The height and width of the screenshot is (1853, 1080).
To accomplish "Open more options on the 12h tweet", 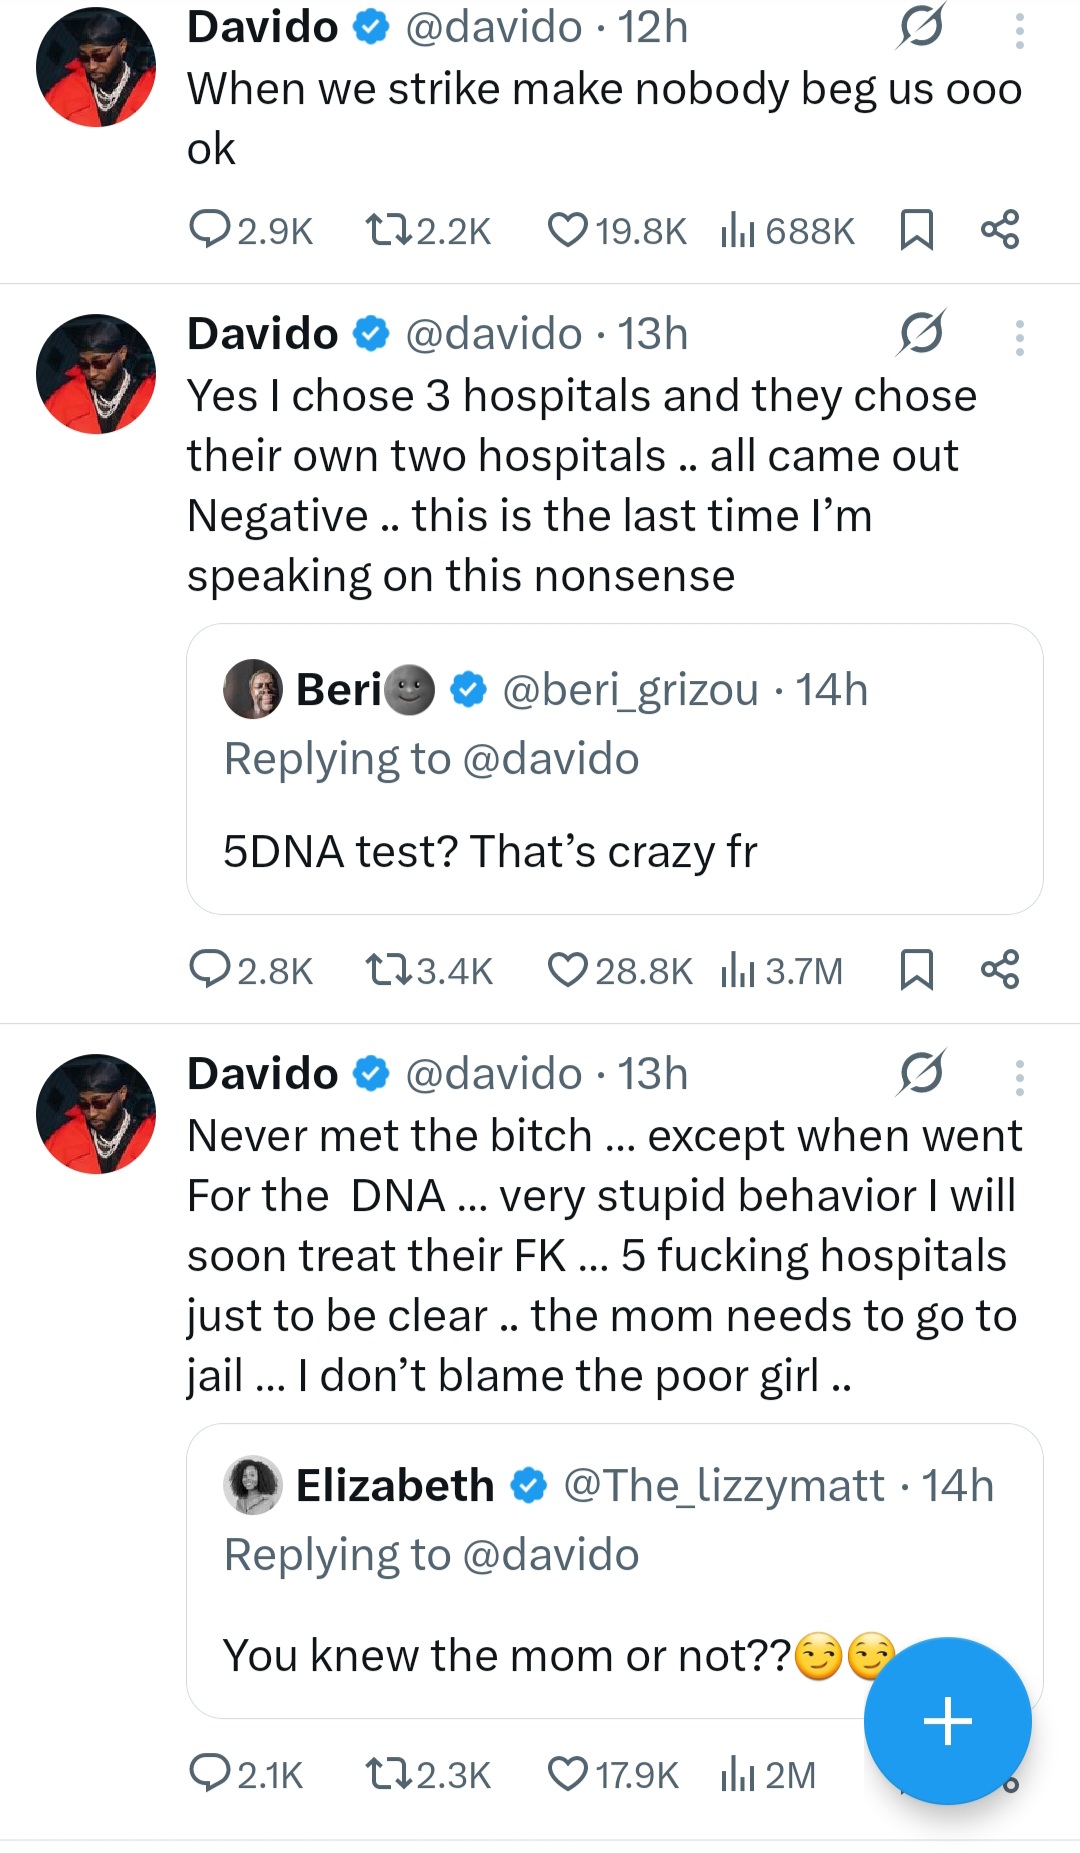I will pyautogui.click(x=1019, y=32).
